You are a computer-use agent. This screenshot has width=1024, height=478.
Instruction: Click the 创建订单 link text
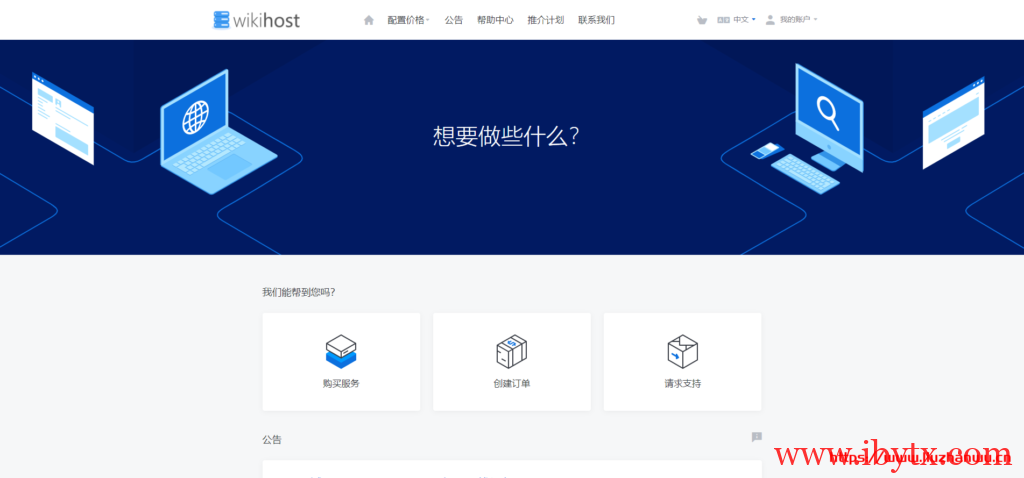pos(511,384)
